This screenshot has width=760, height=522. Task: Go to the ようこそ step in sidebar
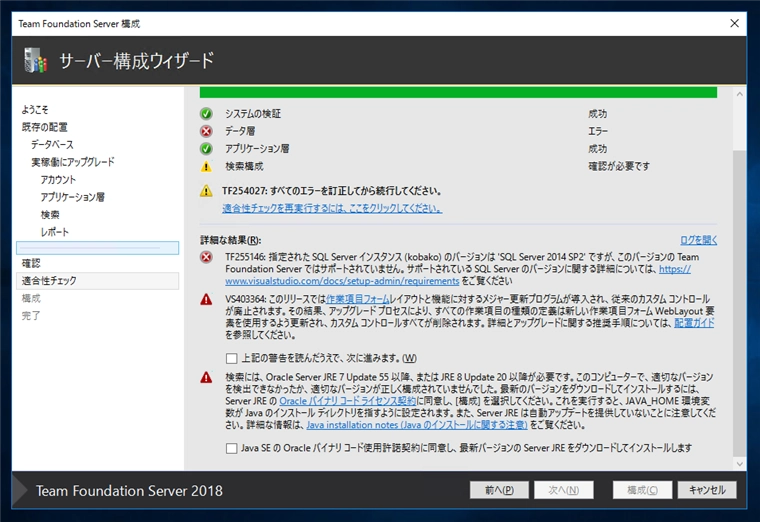pos(35,110)
